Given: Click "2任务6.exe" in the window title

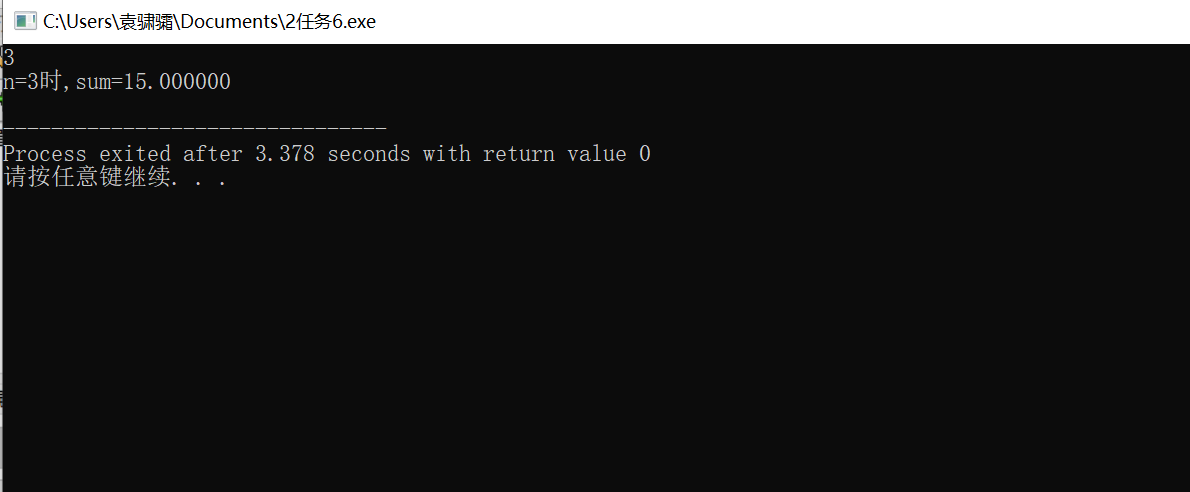Looking at the screenshot, I should [x=338, y=21].
